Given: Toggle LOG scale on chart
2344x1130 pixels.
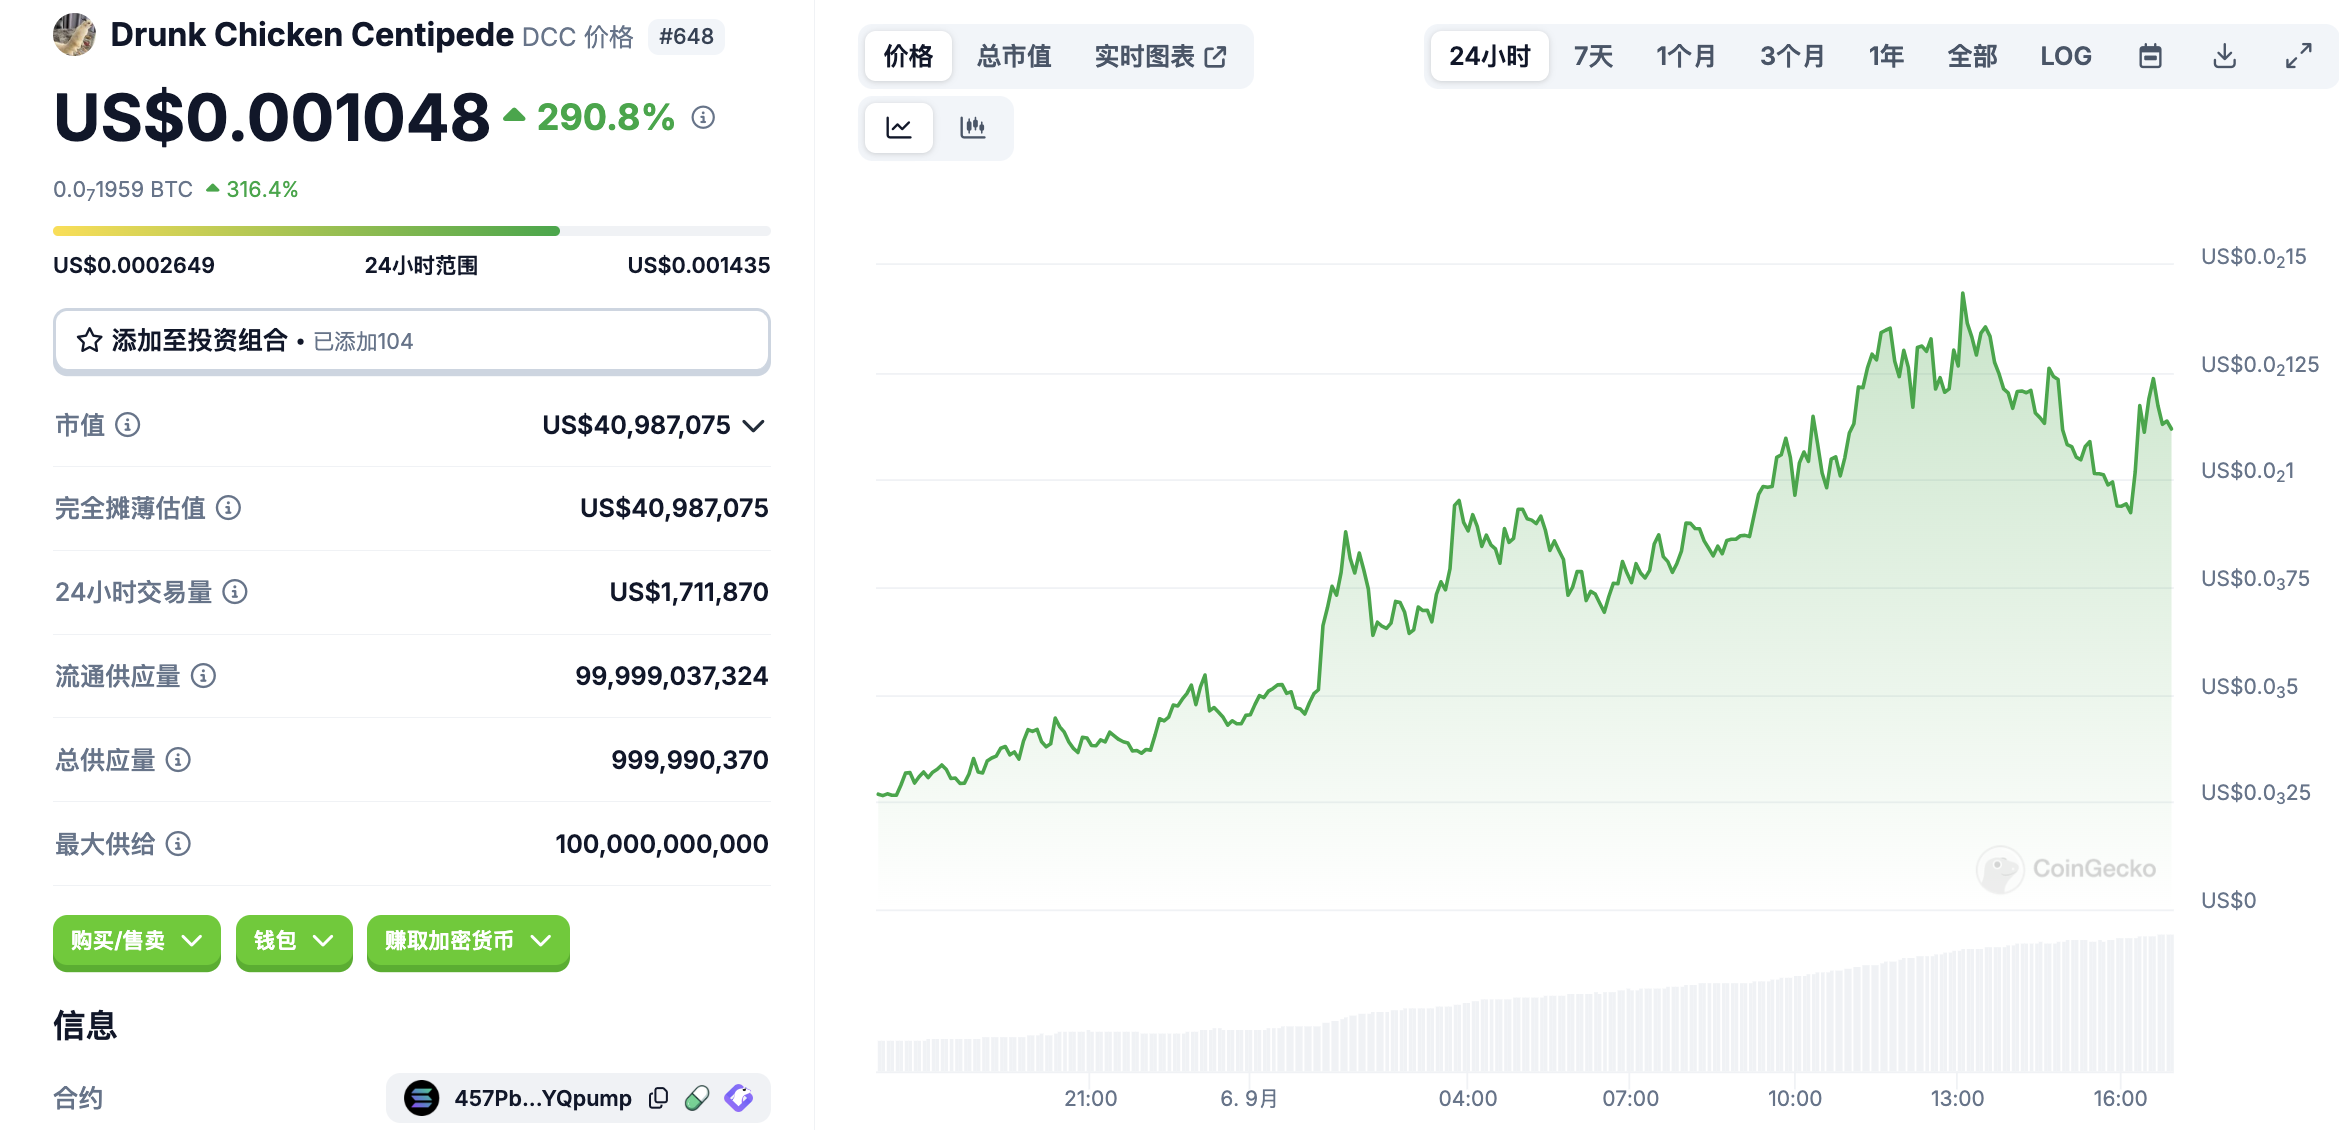Looking at the screenshot, I should pos(2065,56).
